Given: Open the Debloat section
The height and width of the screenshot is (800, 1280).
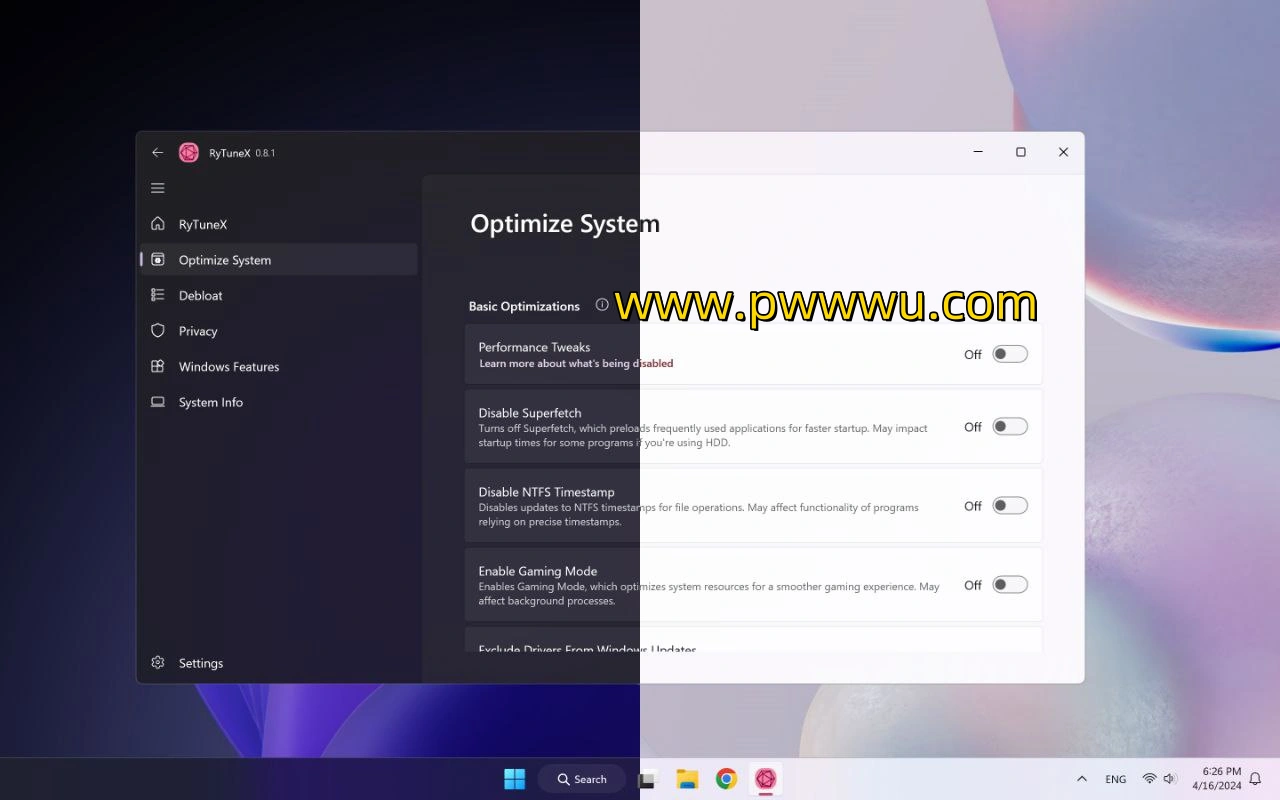Looking at the screenshot, I should tap(278, 295).
